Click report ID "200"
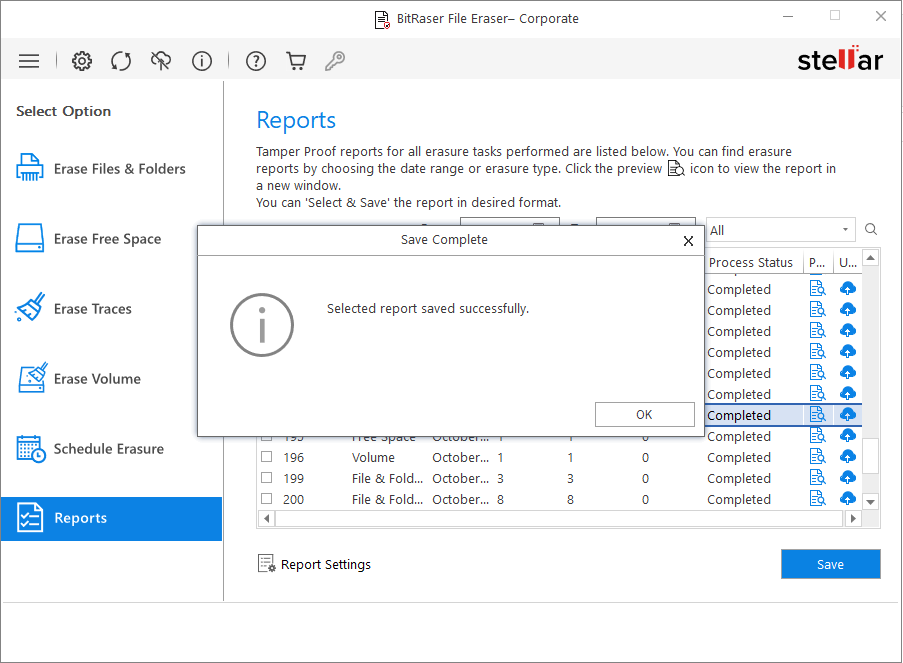This screenshot has height=663, width=903. [x=293, y=499]
